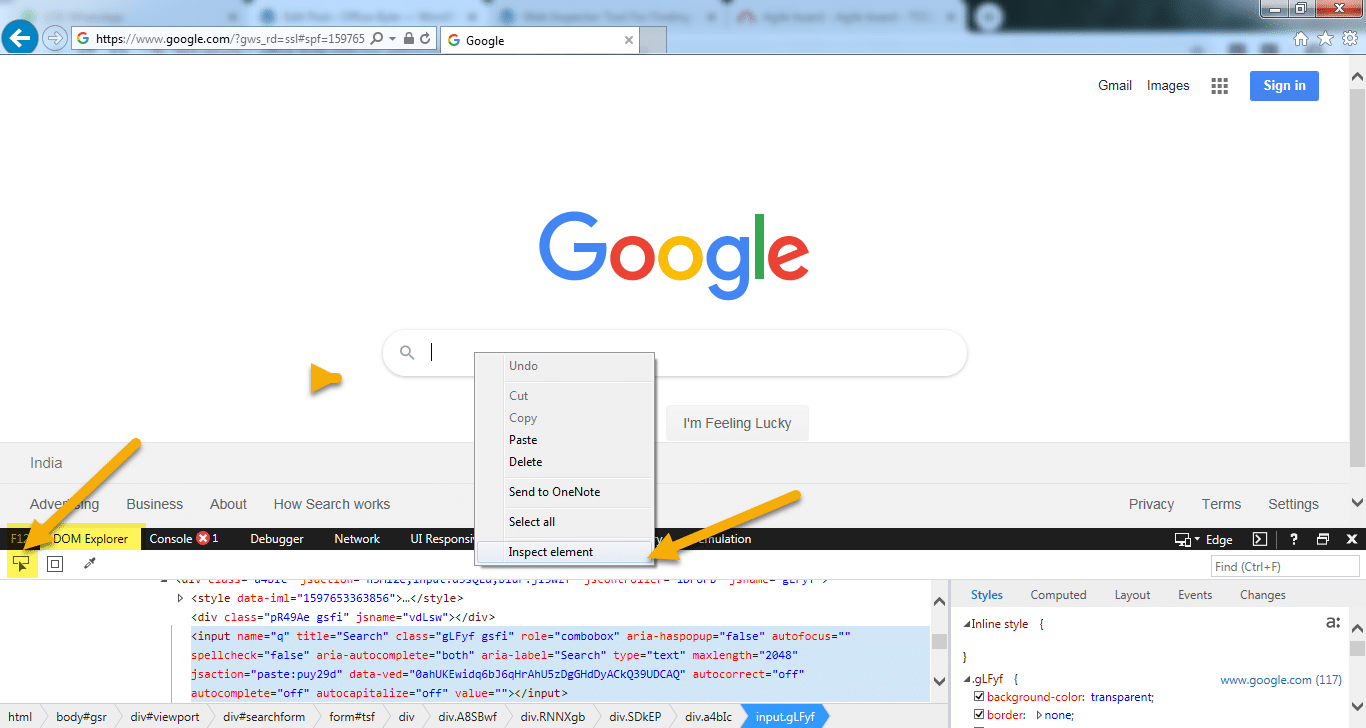This screenshot has width=1366, height=728.
Task: Open the Gmail link
Action: tap(1115, 86)
